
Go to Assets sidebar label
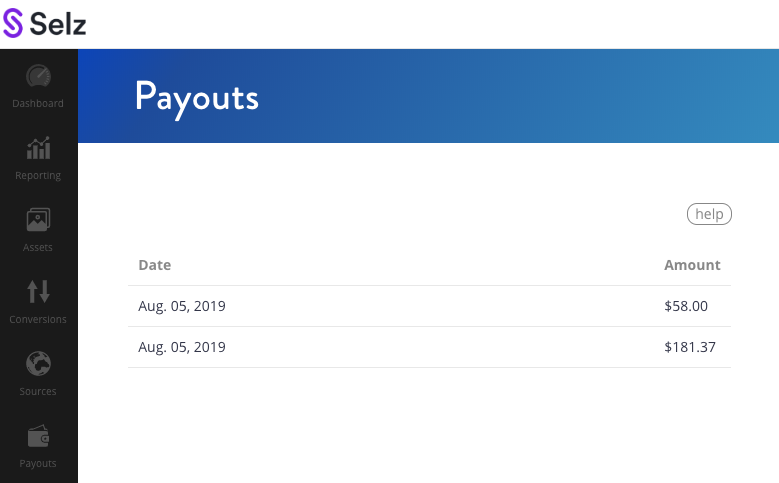(38, 247)
